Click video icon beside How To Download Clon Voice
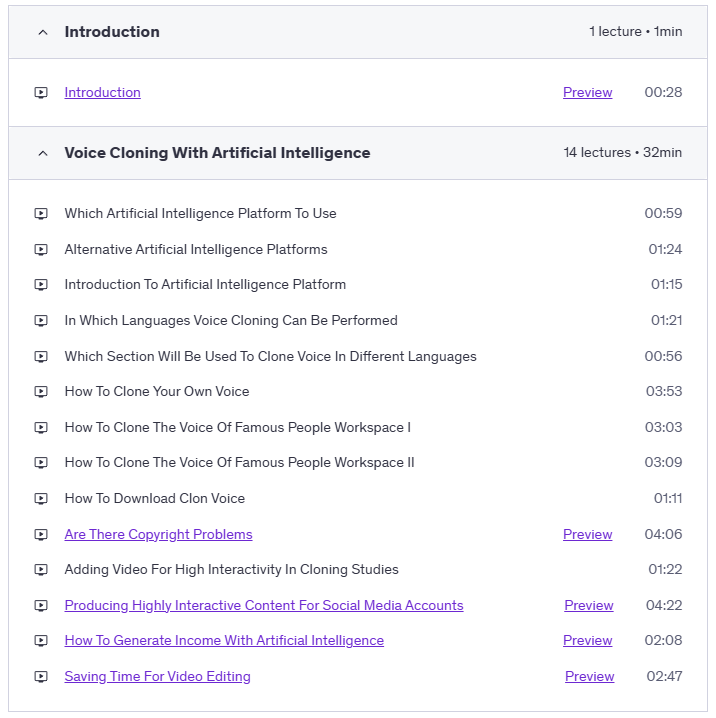The image size is (716, 718). [41, 499]
